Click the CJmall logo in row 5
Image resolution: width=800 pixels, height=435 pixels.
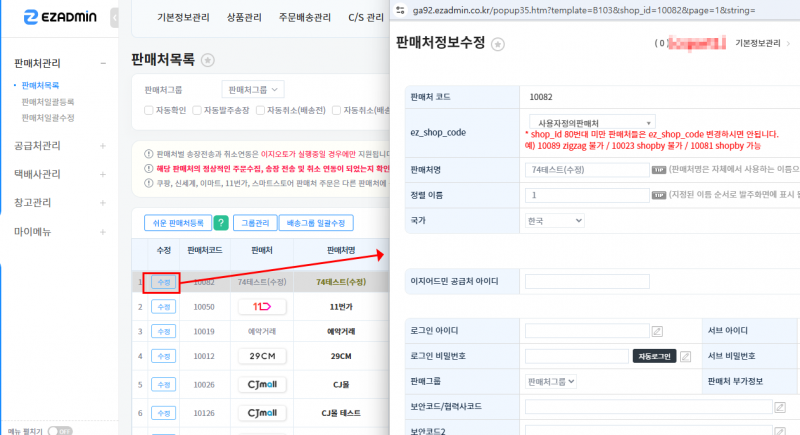pos(262,385)
